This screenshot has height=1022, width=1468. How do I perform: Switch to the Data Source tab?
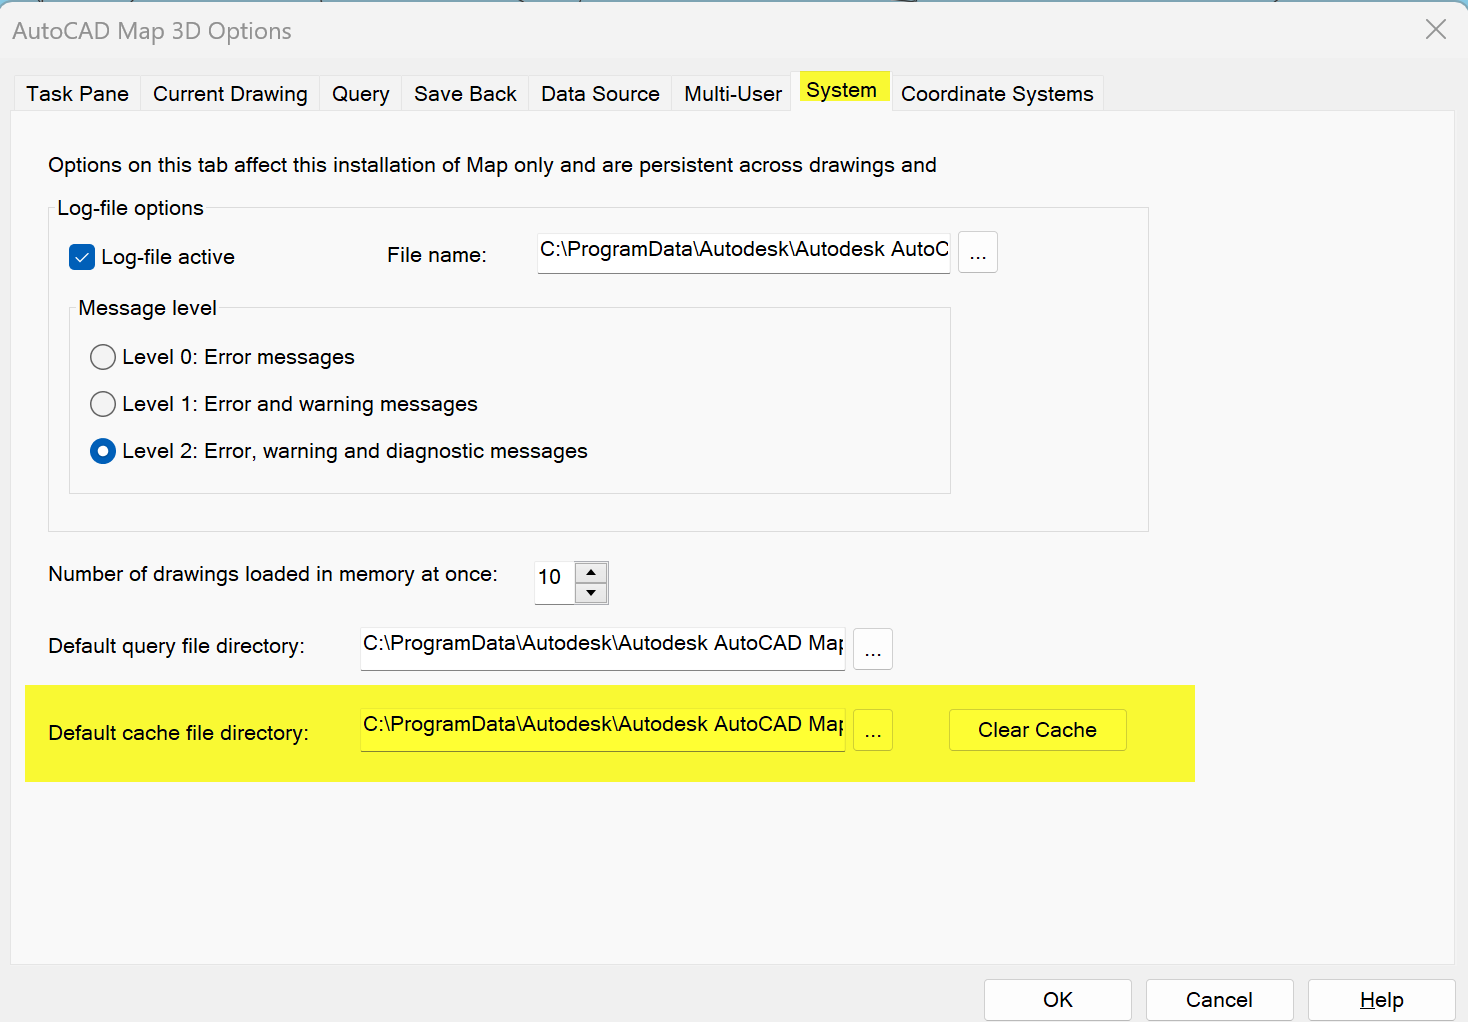600,93
